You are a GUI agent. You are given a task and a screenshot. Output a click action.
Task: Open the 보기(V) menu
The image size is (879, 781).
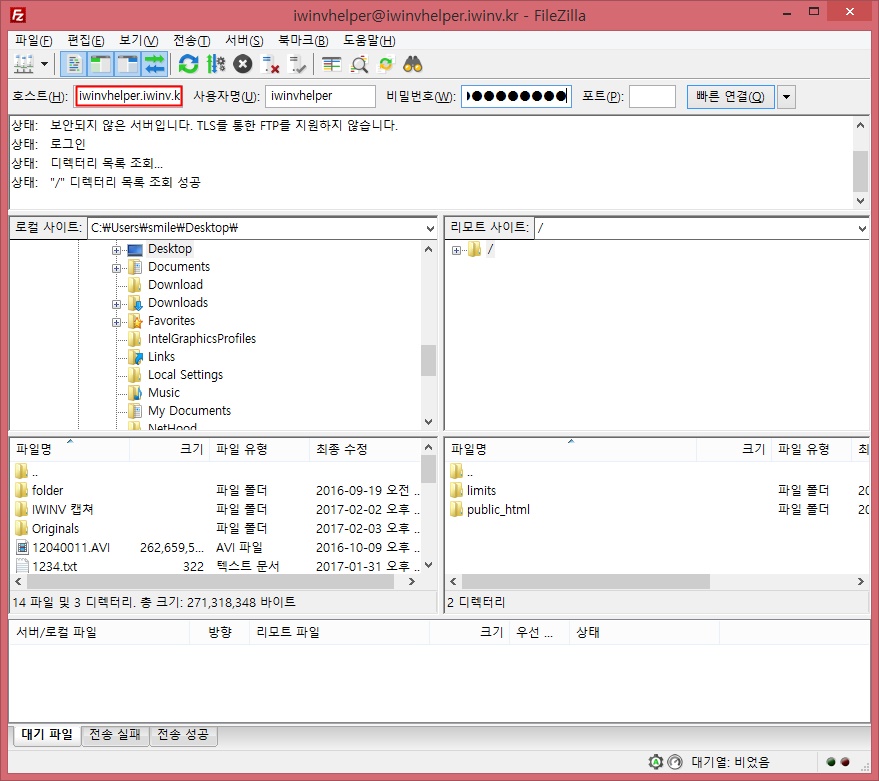(x=138, y=40)
